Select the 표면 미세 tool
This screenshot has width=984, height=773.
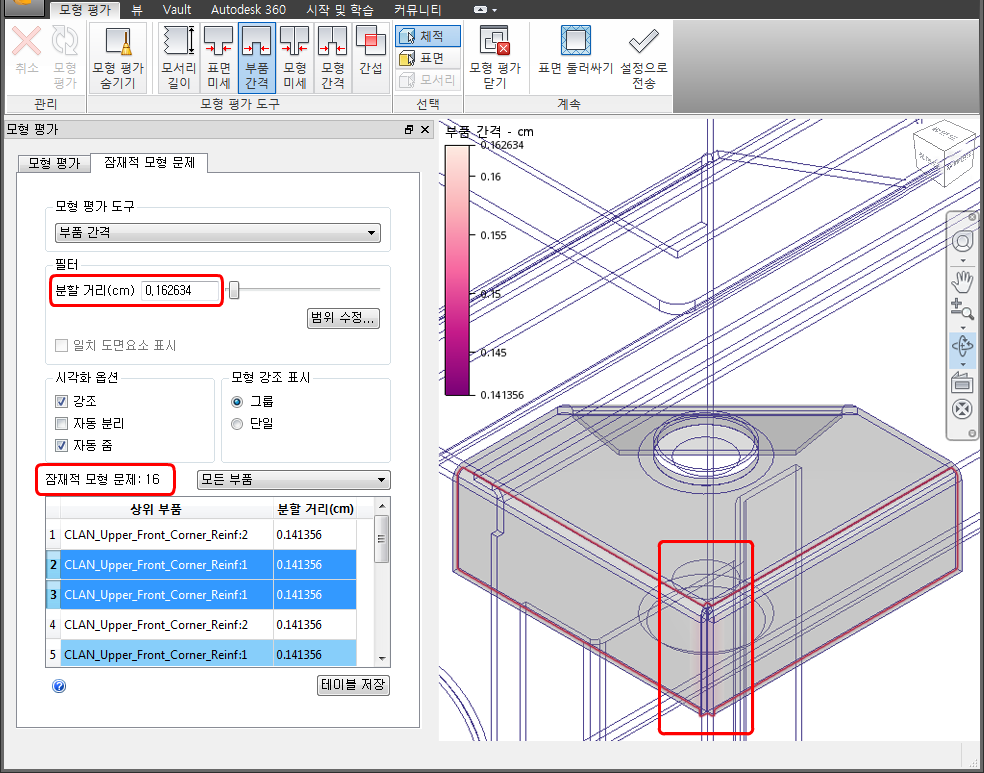click(x=218, y=58)
